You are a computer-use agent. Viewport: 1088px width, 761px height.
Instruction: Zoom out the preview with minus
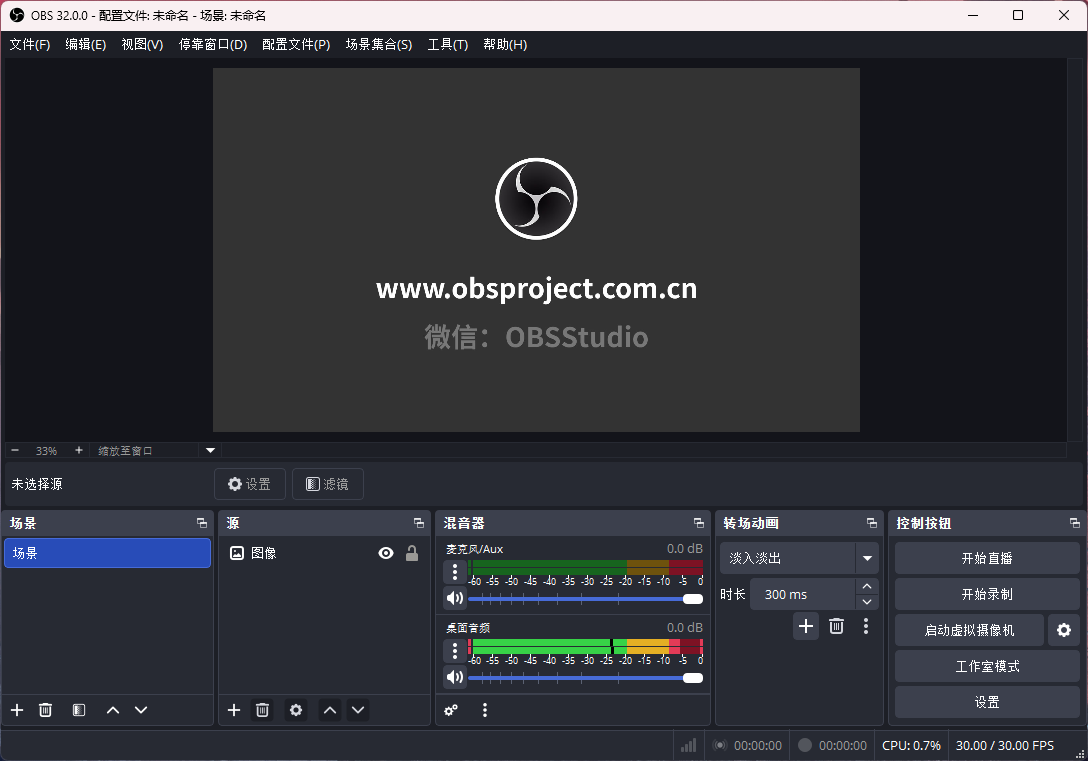(15, 450)
